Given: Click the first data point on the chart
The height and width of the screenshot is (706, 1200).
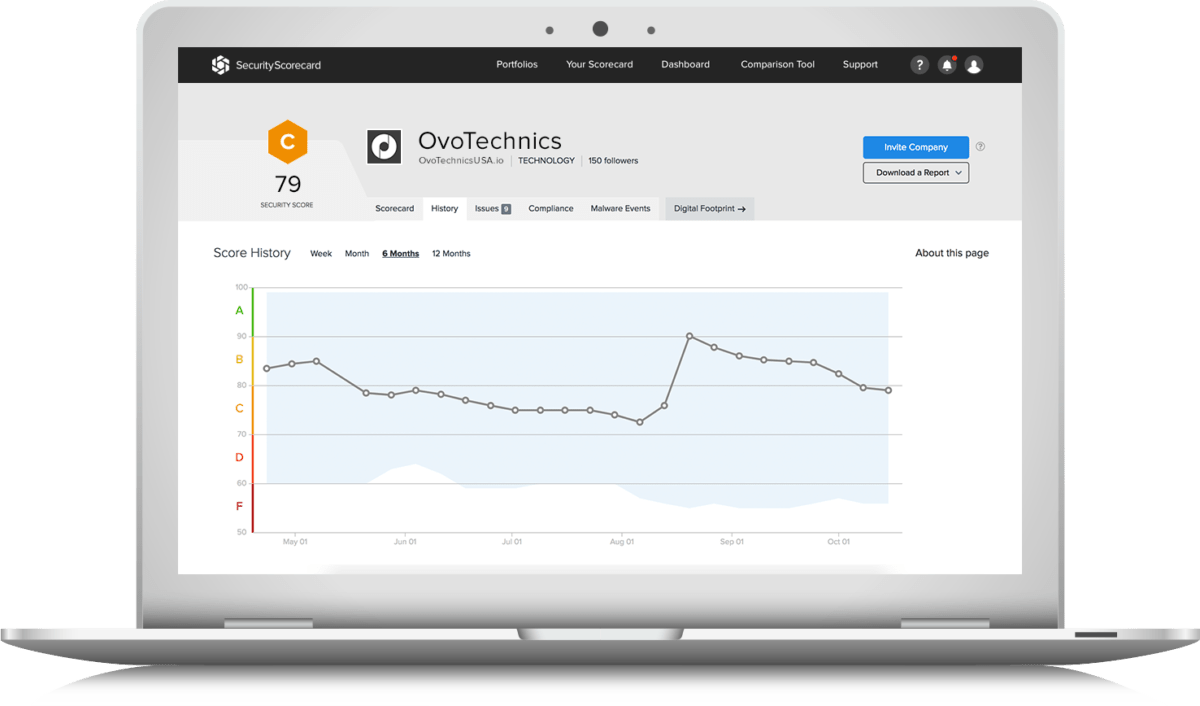Looking at the screenshot, I should [266, 369].
